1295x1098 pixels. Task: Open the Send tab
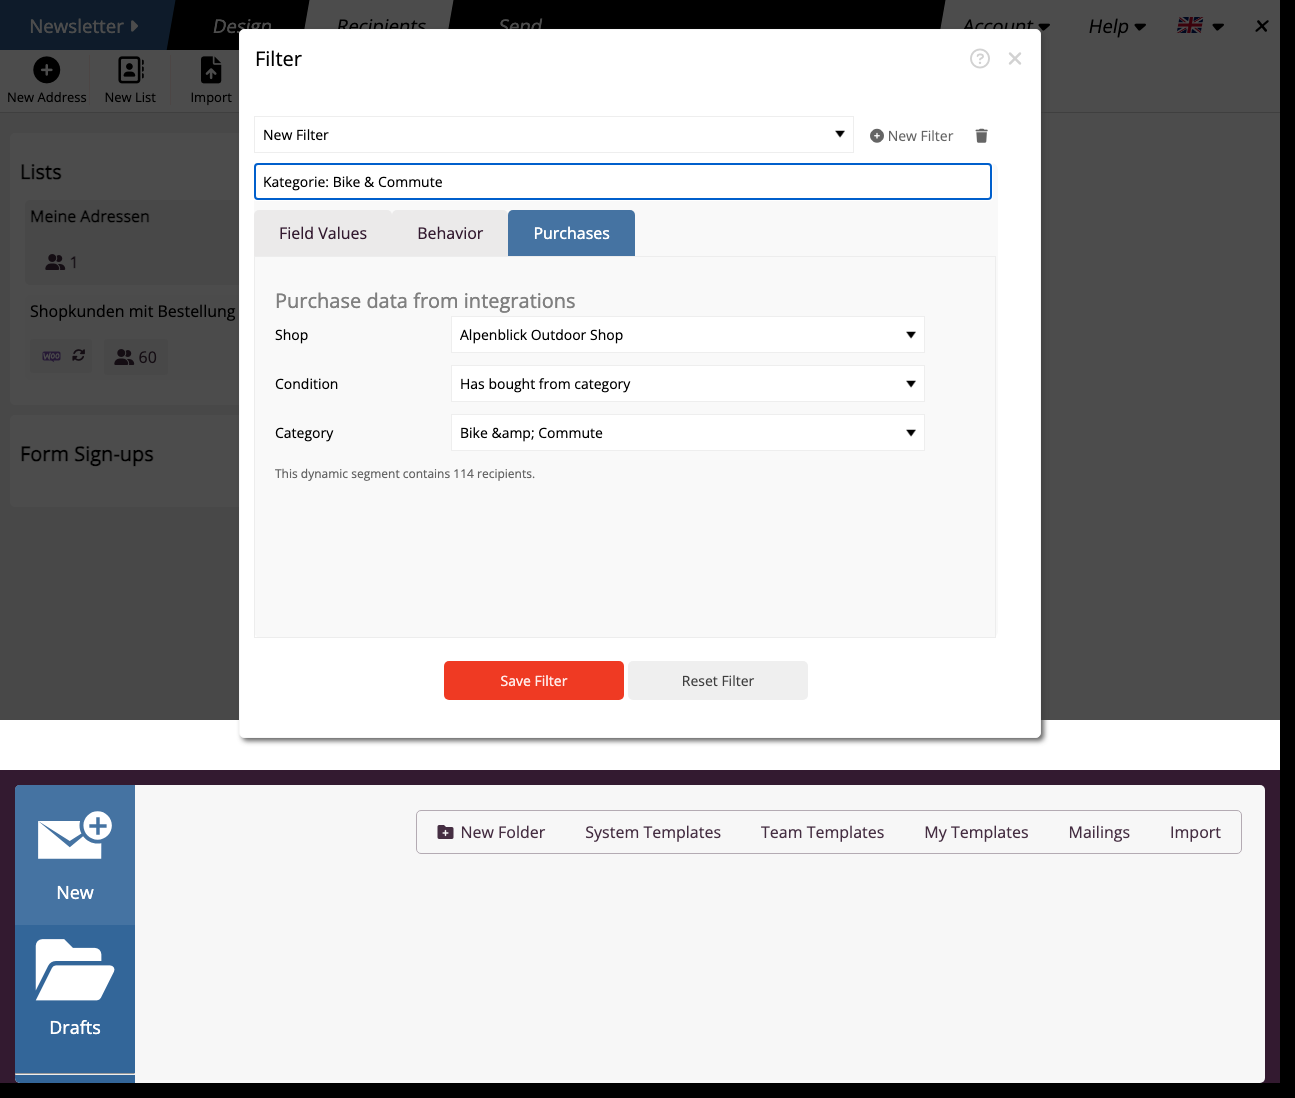(x=520, y=26)
